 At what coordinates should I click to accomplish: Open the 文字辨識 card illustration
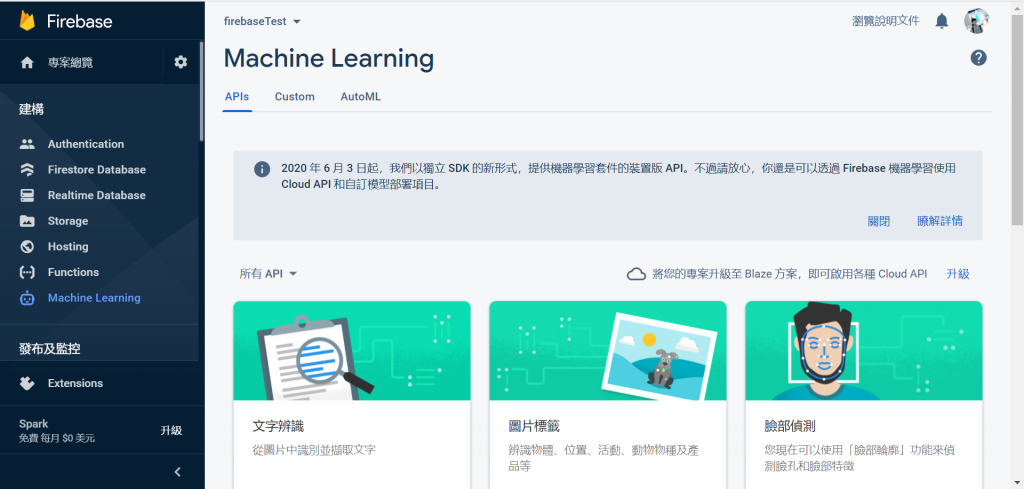(x=352, y=351)
